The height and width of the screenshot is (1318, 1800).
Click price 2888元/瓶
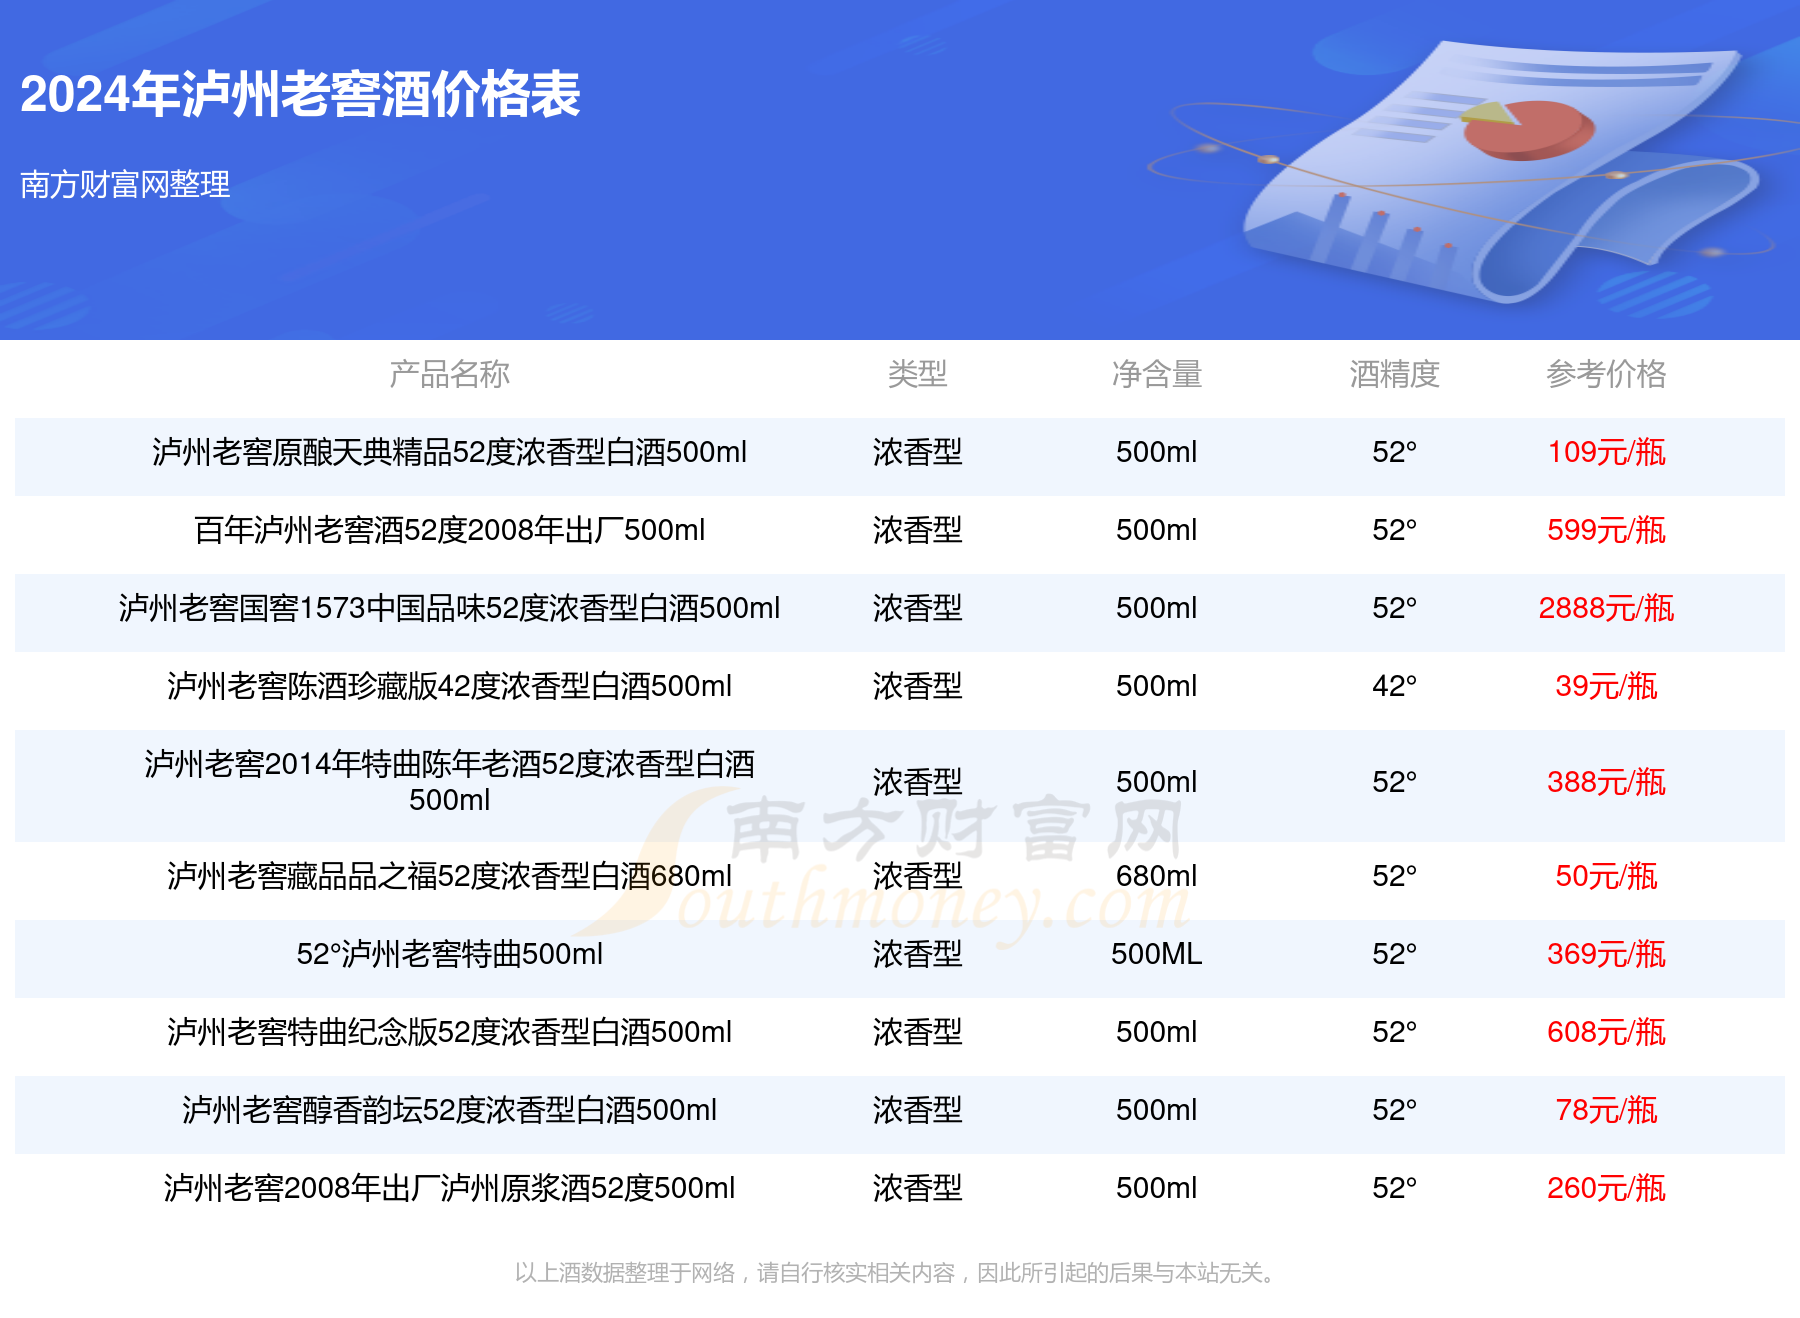pos(1606,608)
